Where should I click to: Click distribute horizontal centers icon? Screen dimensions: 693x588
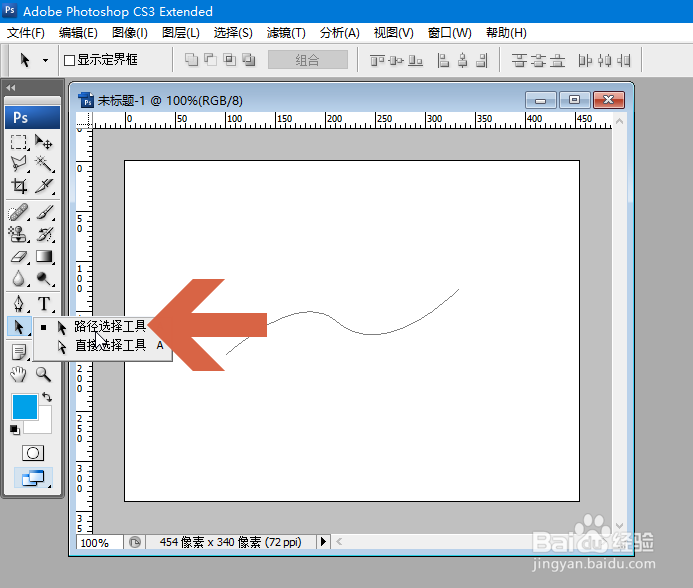604,60
